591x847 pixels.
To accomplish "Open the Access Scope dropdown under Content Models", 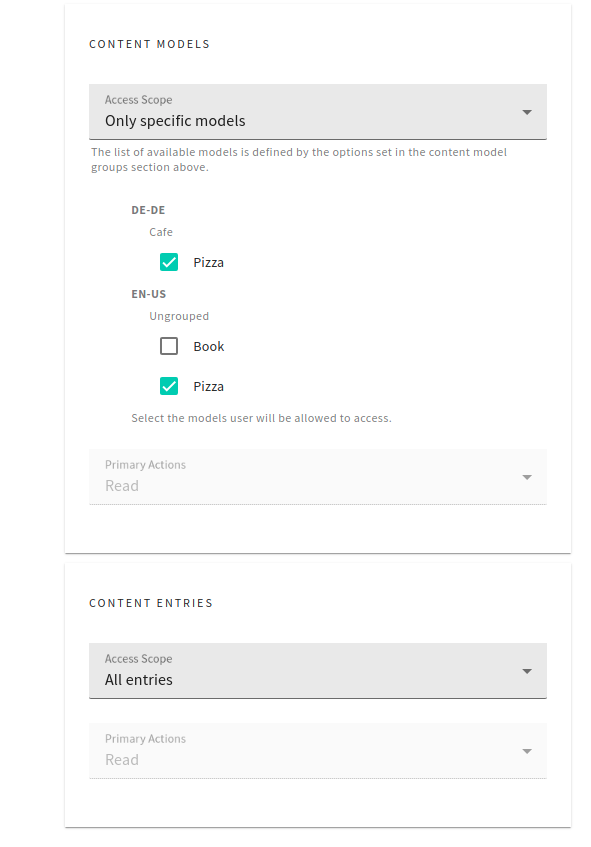I will click(317, 111).
